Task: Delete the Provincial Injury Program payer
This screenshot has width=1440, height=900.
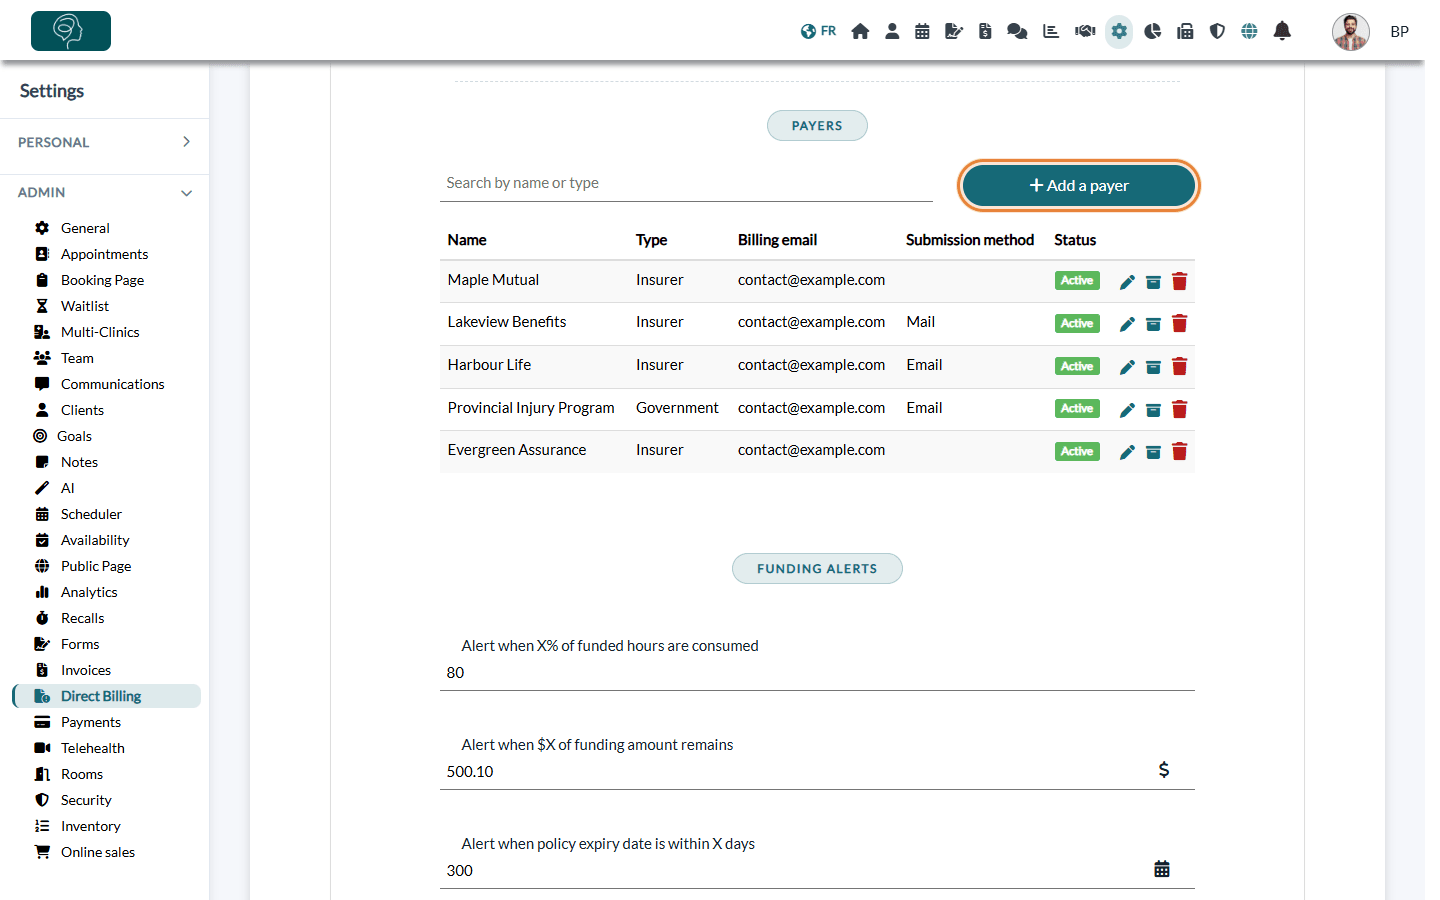Action: point(1180,409)
